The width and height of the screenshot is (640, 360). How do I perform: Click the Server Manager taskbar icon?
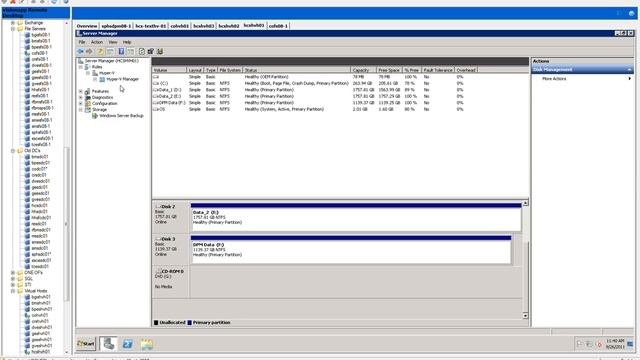108,344
